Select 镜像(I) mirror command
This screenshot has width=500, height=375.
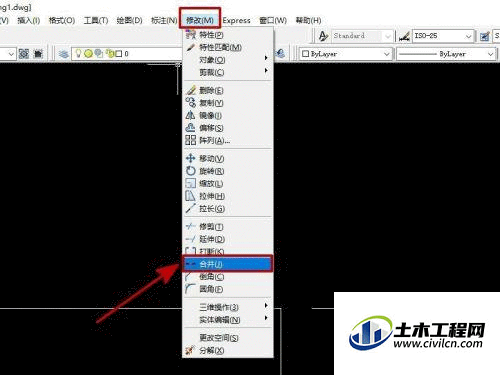228,115
